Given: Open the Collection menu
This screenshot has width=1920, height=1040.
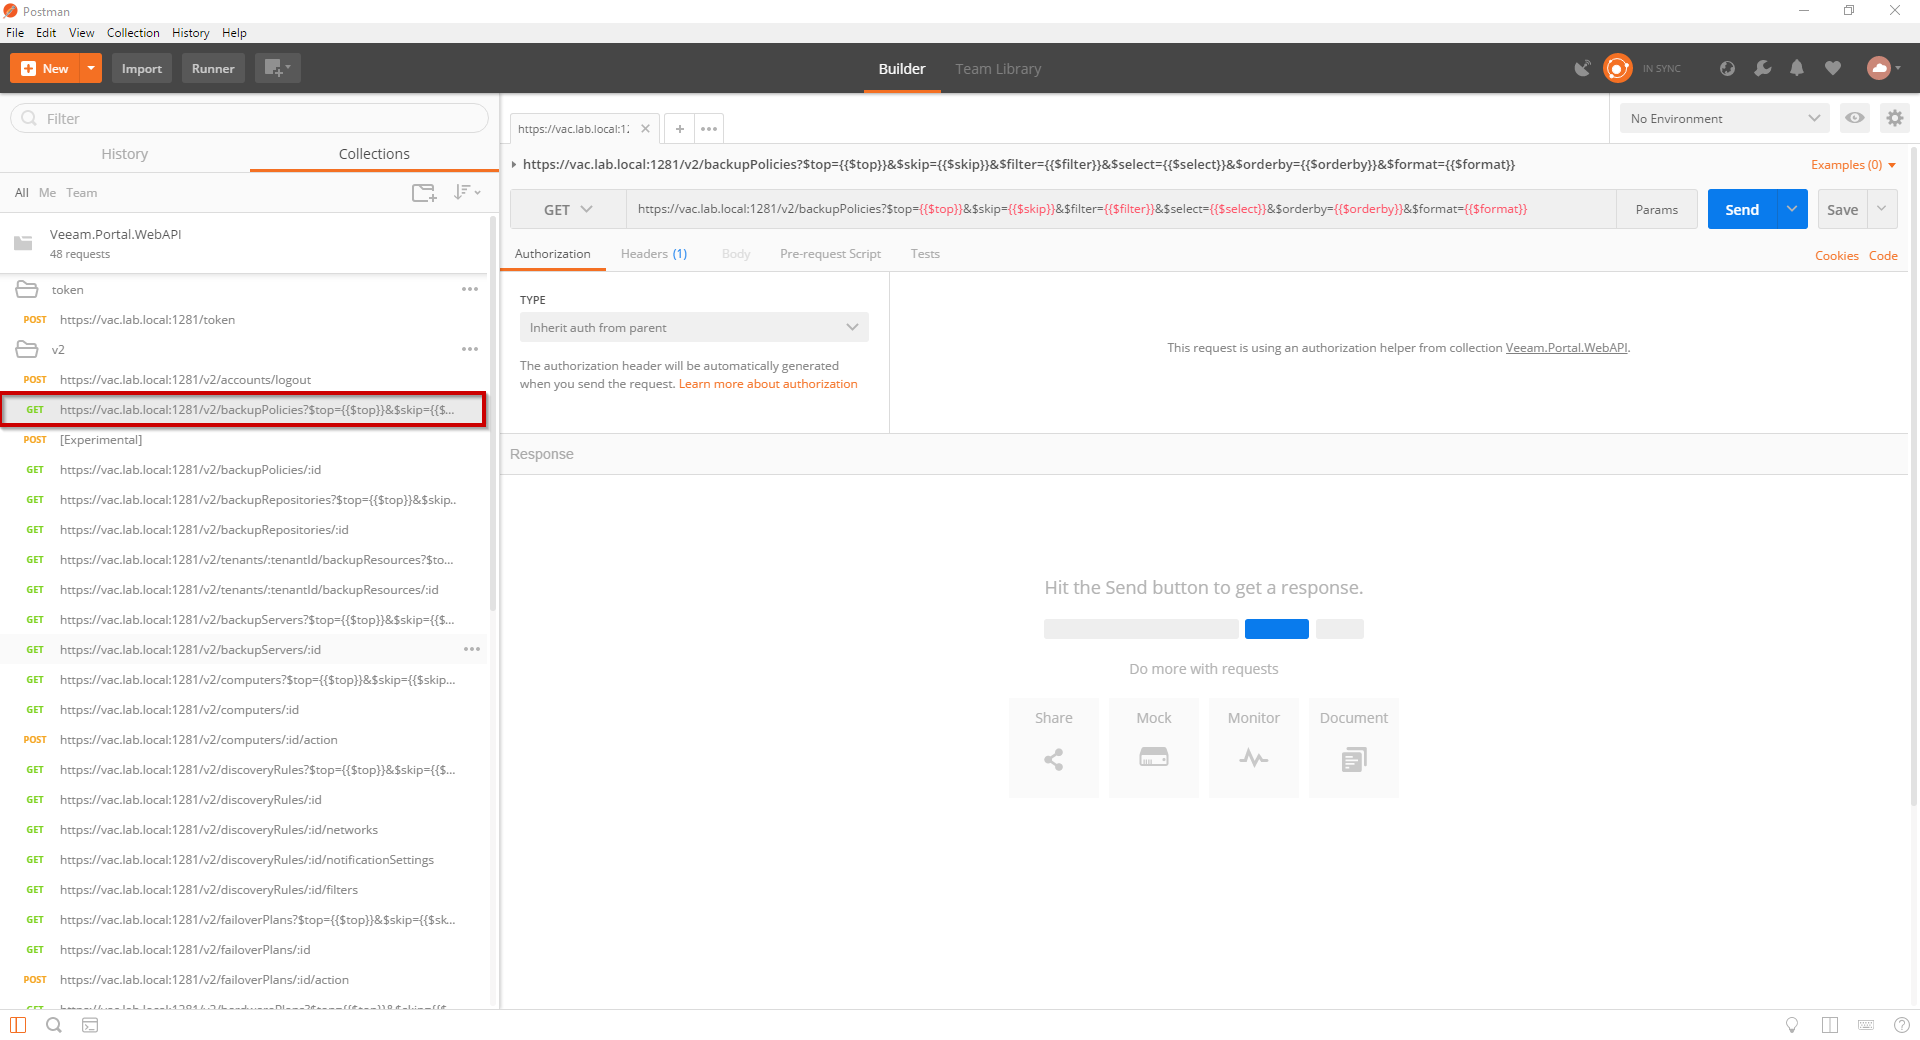Looking at the screenshot, I should [x=133, y=32].
